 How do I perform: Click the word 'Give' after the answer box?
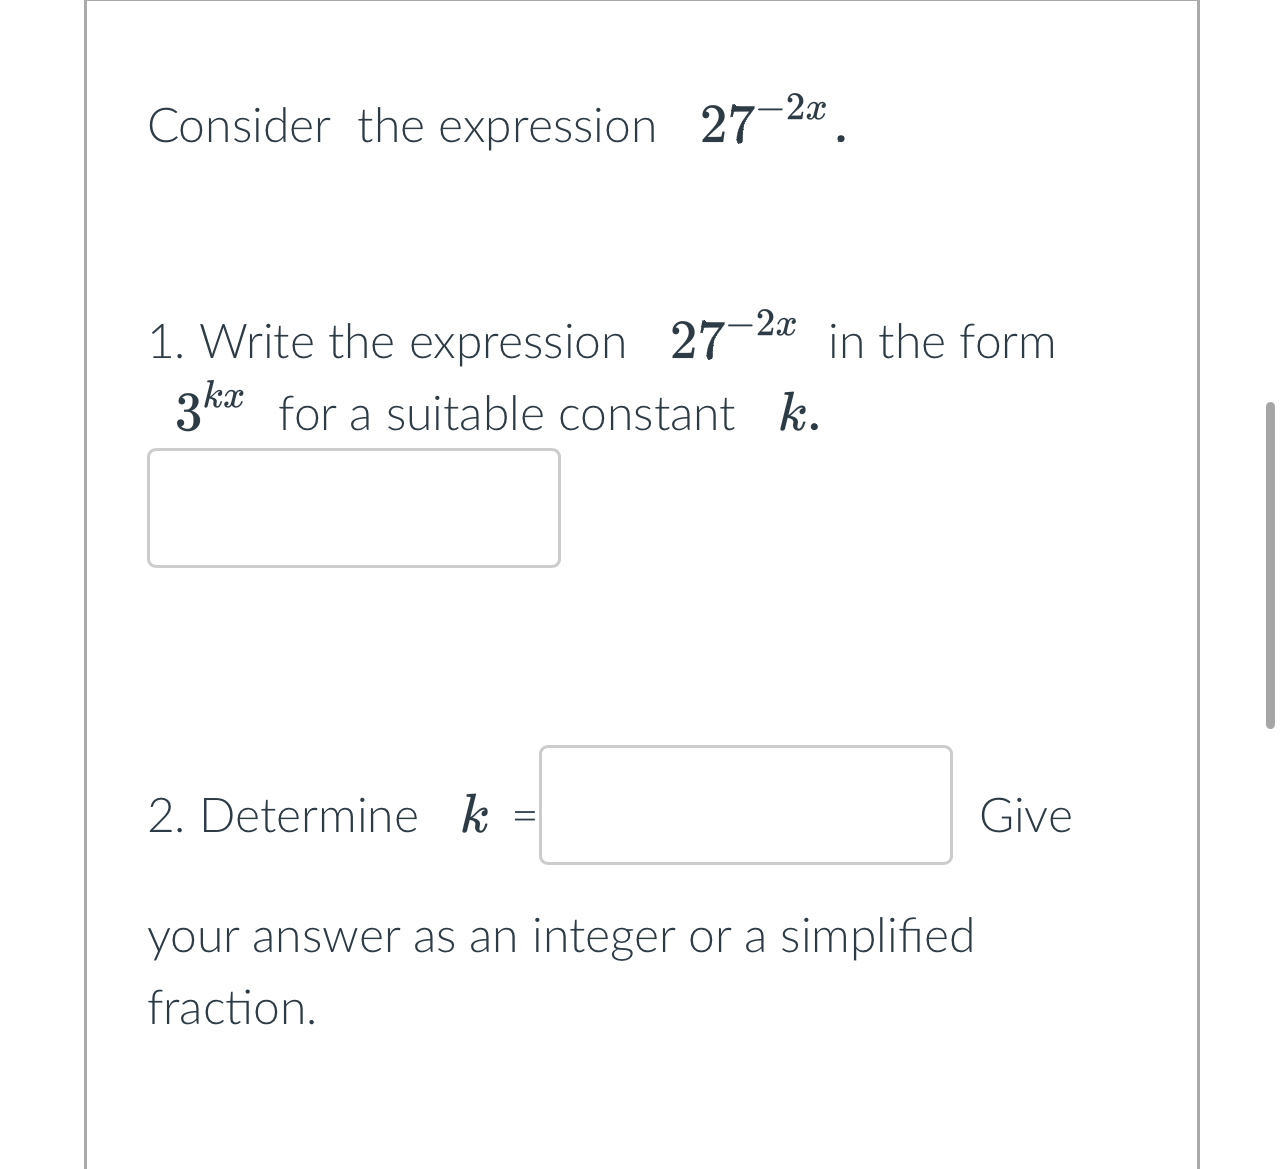(1027, 815)
